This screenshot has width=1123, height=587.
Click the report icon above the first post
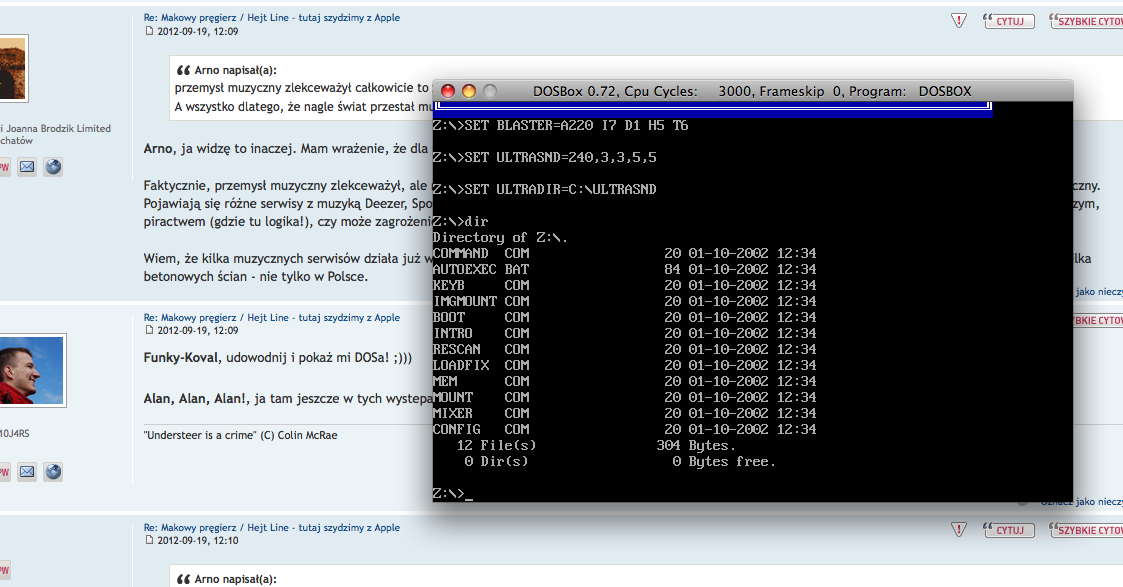click(x=958, y=20)
